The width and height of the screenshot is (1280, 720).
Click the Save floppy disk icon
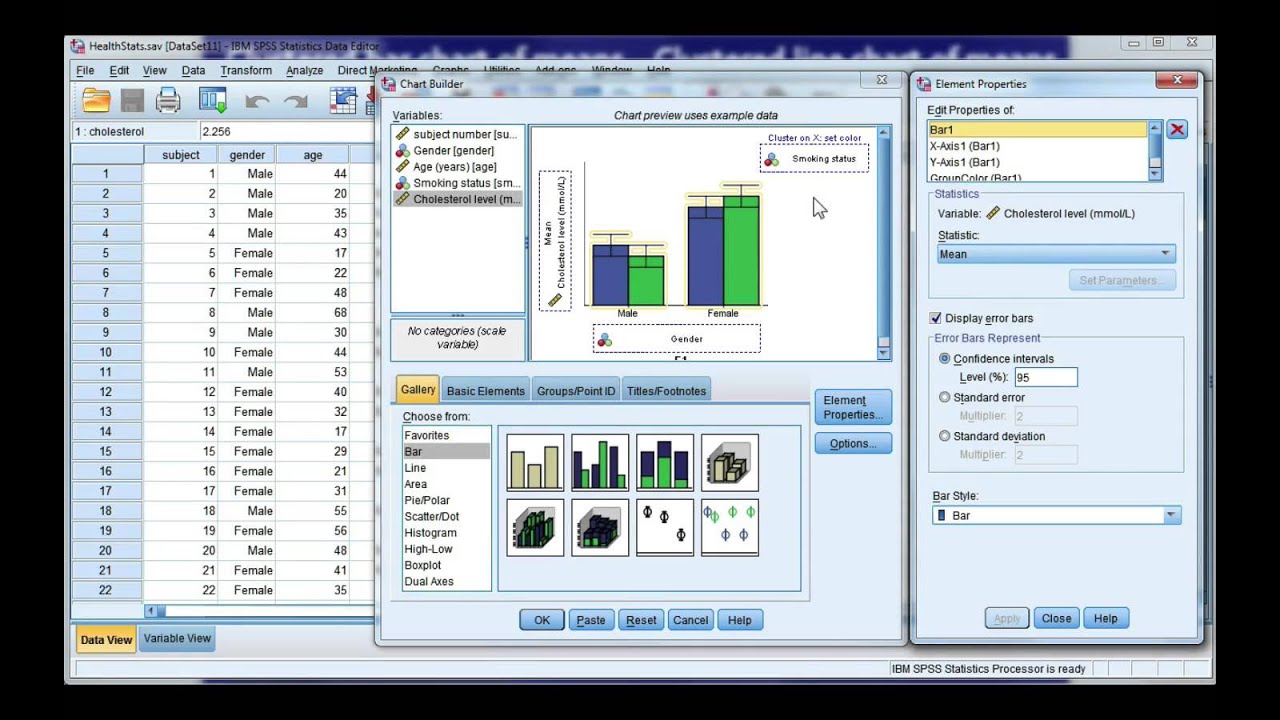tap(132, 100)
